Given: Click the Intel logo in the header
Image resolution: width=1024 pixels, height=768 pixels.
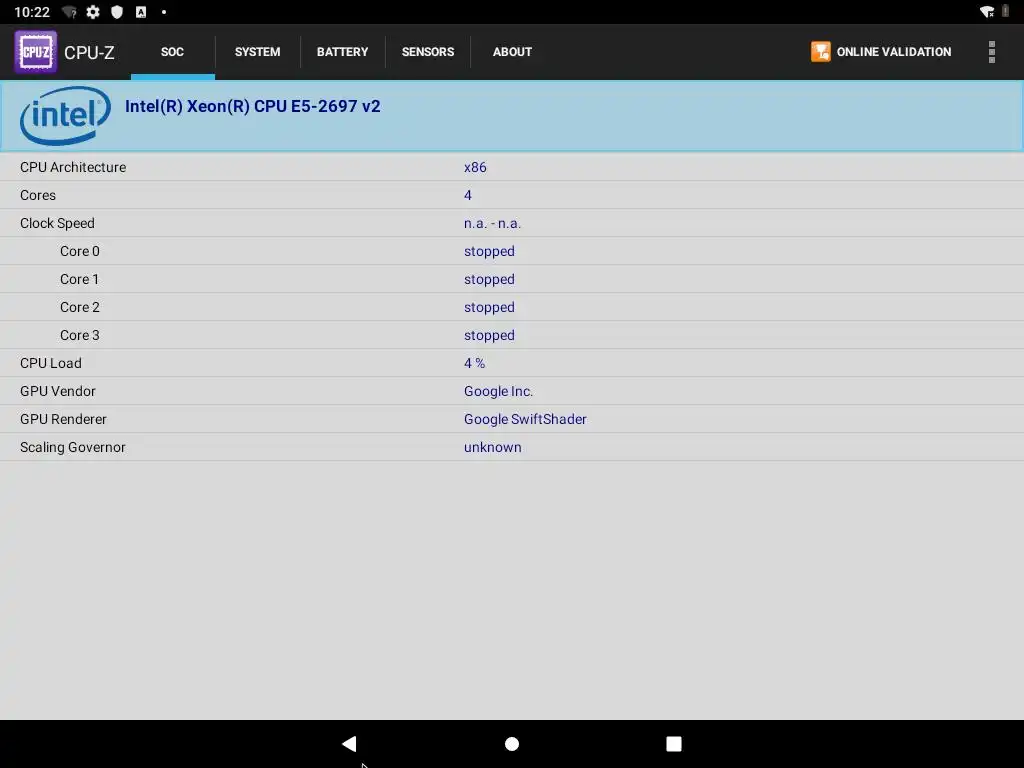Looking at the screenshot, I should coord(65,115).
